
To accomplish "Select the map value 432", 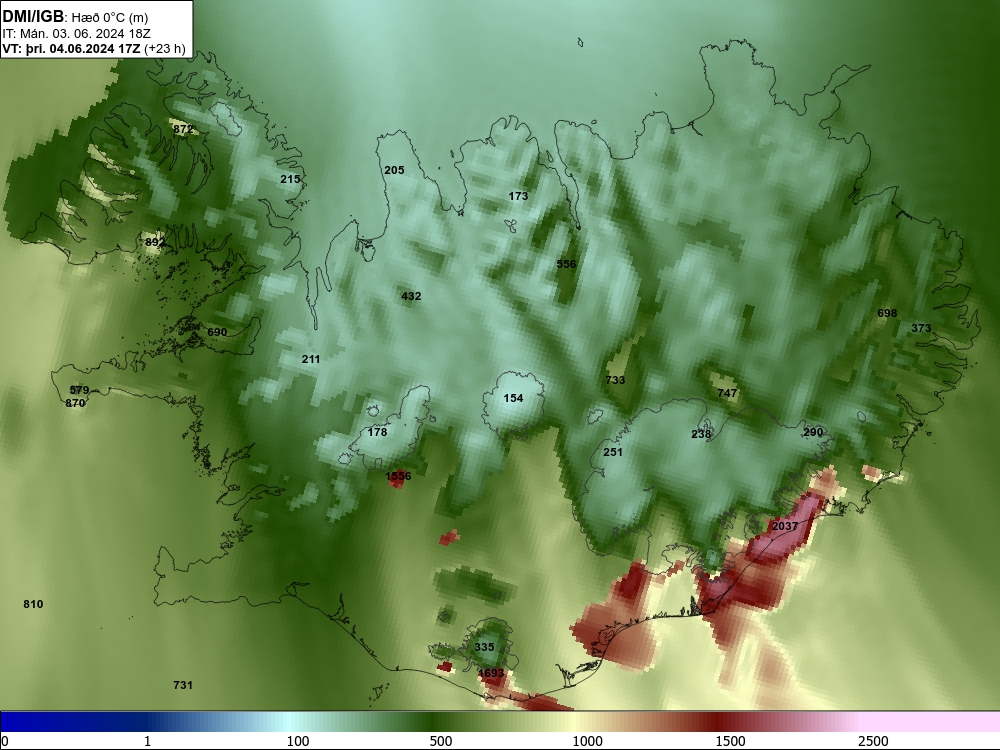I will (411, 296).
